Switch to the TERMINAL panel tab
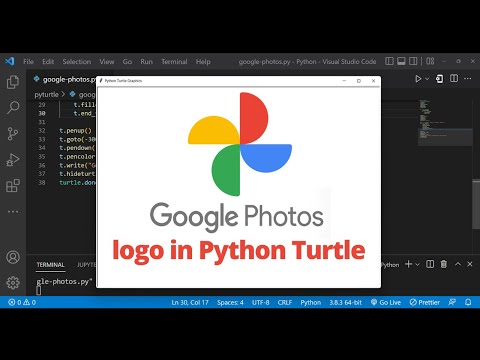This screenshot has width=480, height=360. click(50, 265)
